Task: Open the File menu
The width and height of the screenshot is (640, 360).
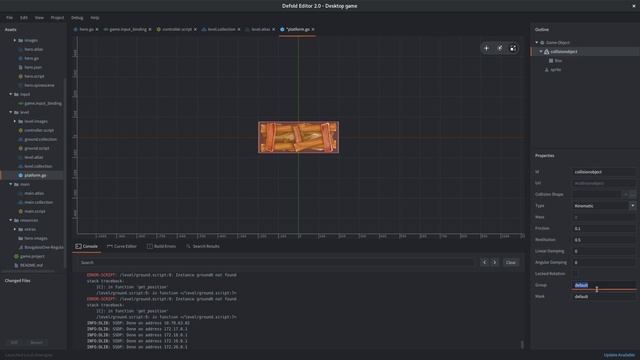Action: point(9,18)
